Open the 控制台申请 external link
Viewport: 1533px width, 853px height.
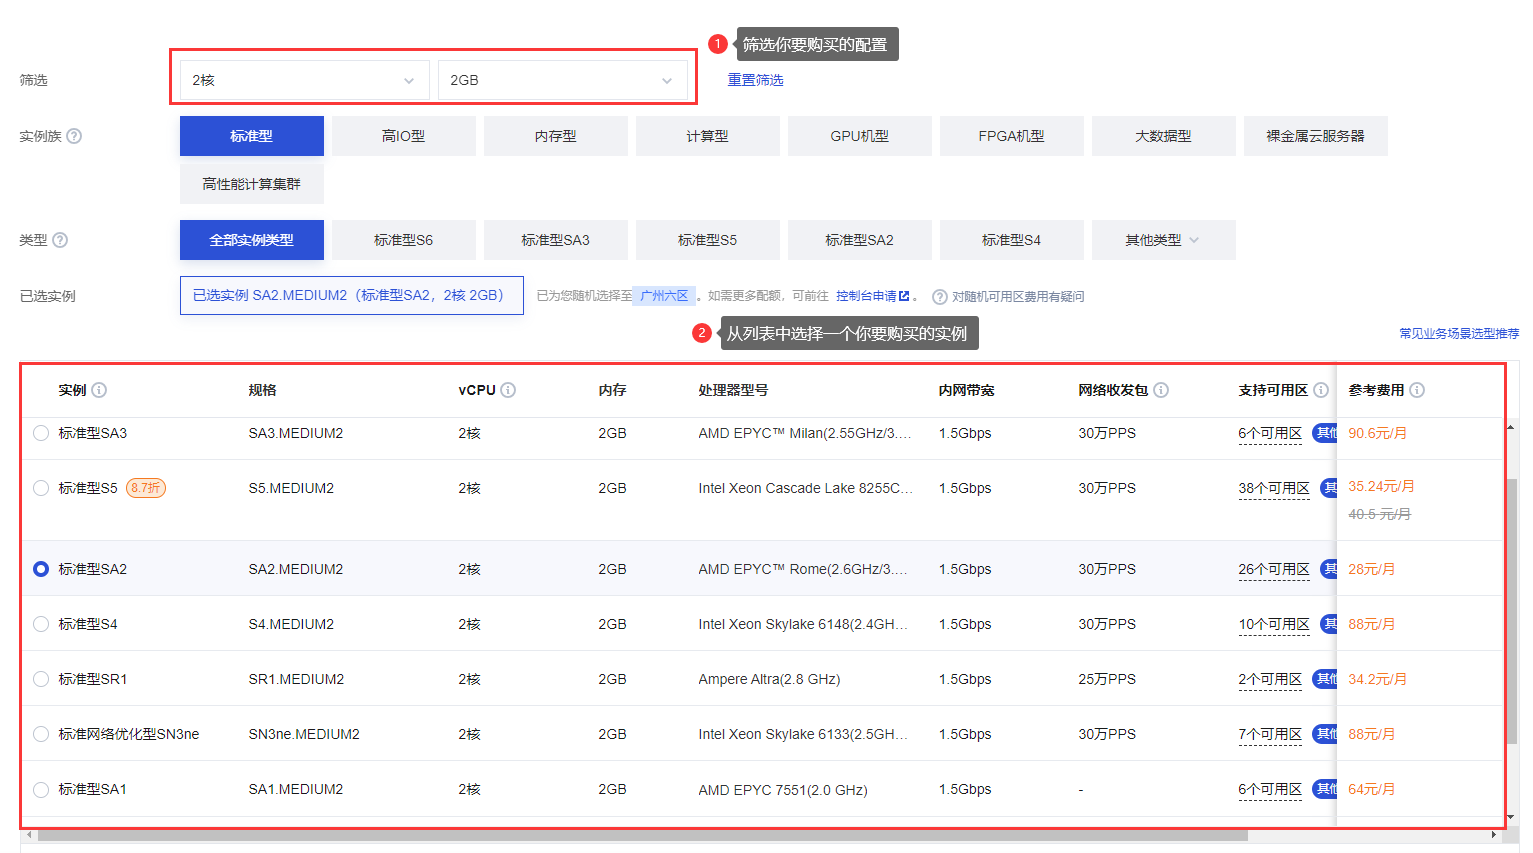pyautogui.click(x=873, y=296)
